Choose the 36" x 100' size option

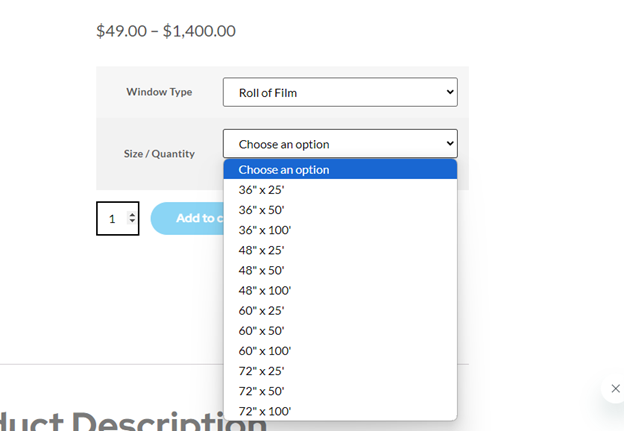[340, 230]
